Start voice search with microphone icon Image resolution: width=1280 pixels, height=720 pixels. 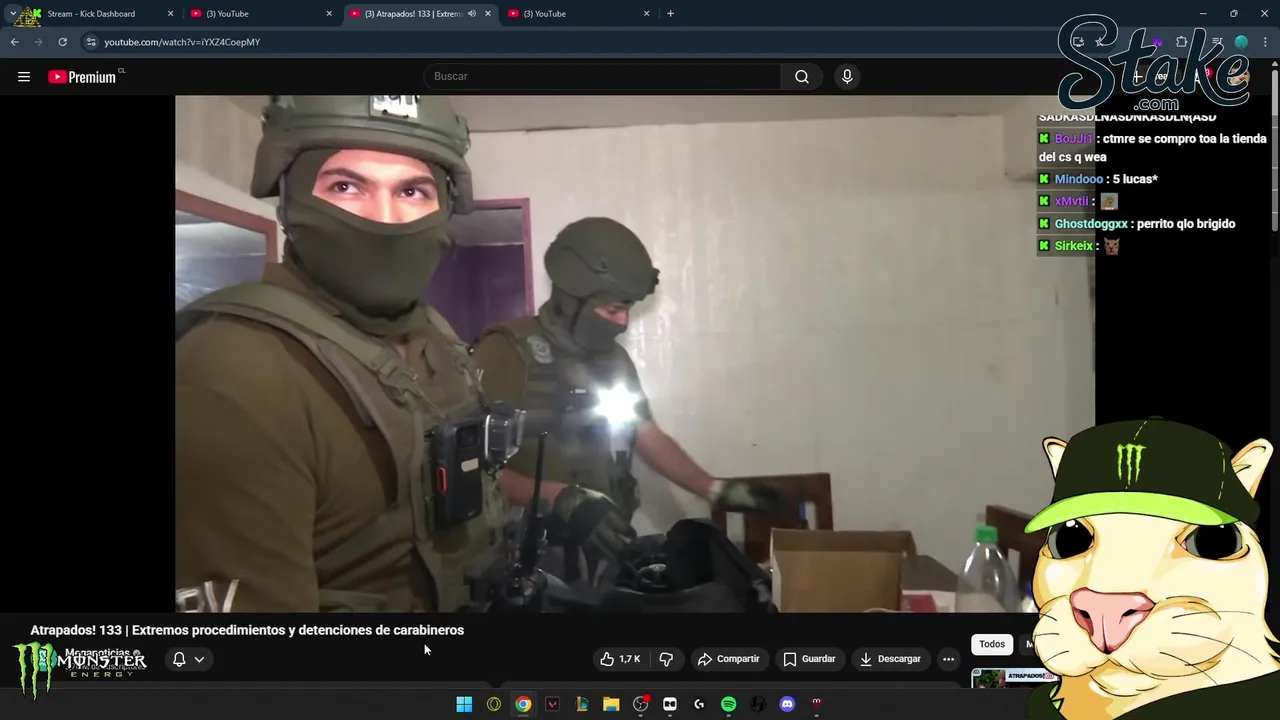(x=847, y=77)
